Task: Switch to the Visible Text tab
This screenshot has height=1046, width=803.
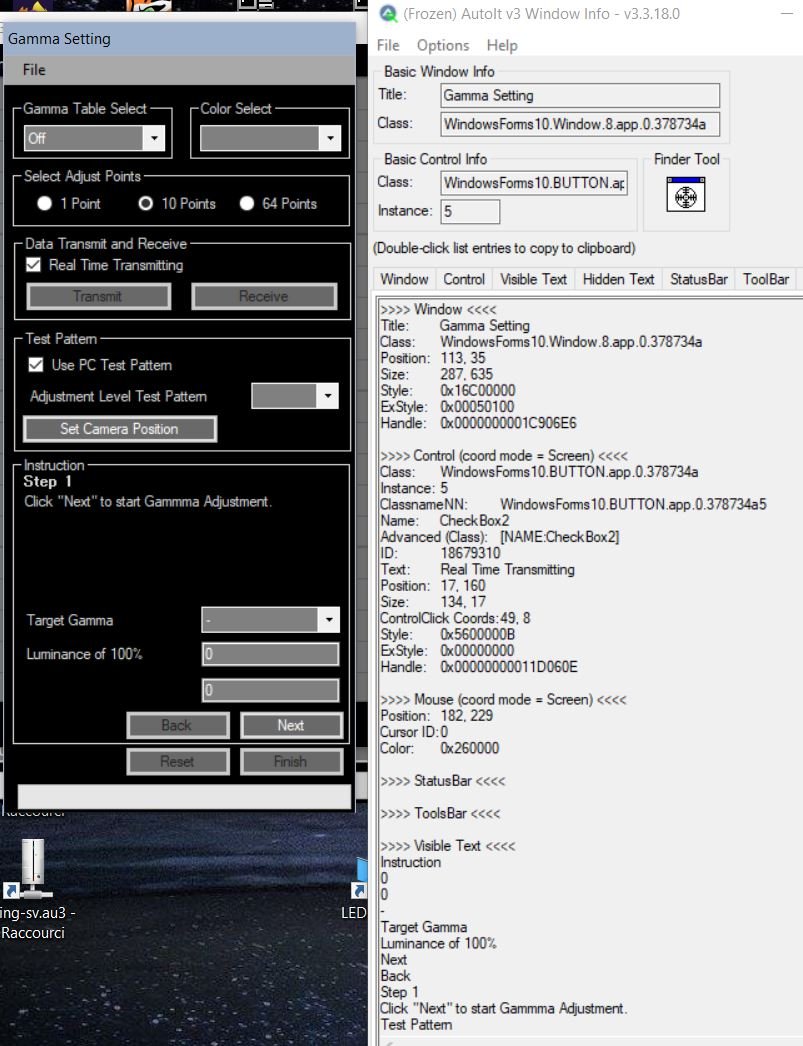Action: [x=533, y=279]
